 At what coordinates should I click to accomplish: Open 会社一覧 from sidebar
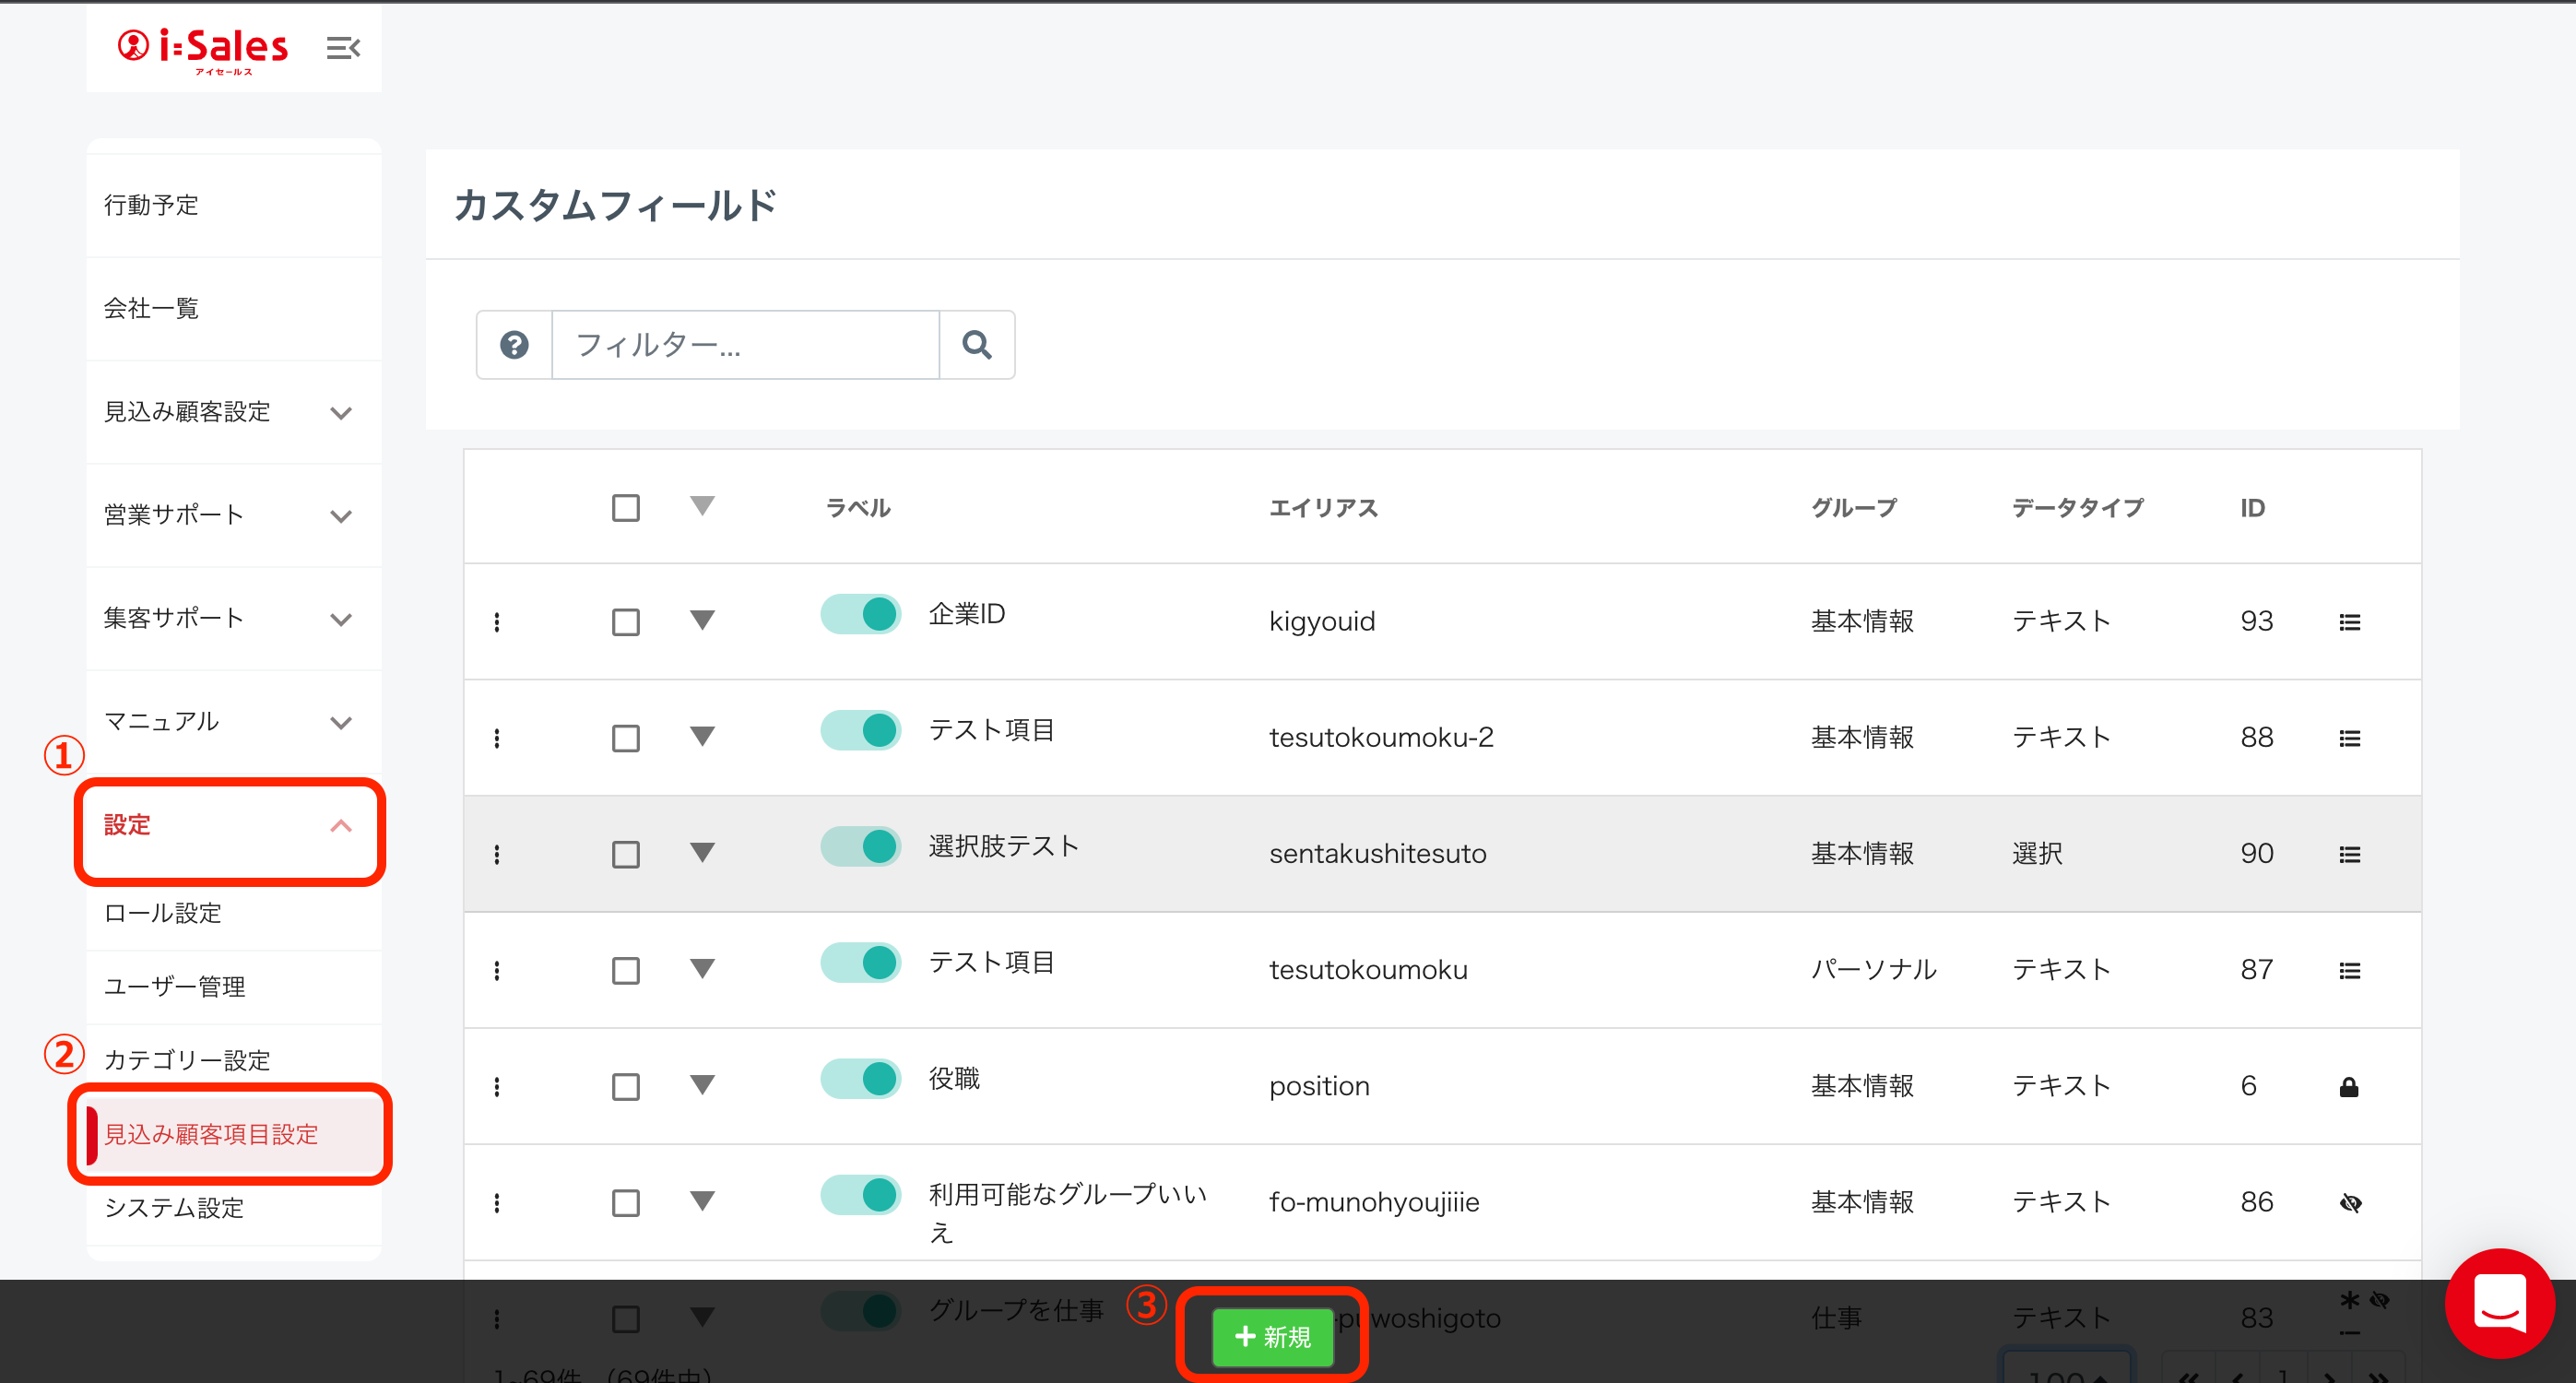coord(152,308)
